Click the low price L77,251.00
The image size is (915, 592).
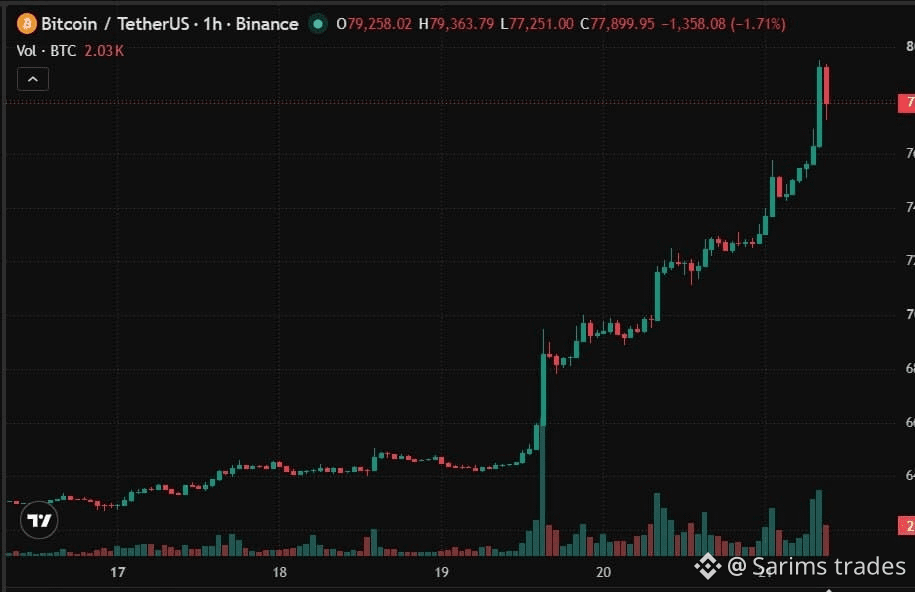click(537, 24)
